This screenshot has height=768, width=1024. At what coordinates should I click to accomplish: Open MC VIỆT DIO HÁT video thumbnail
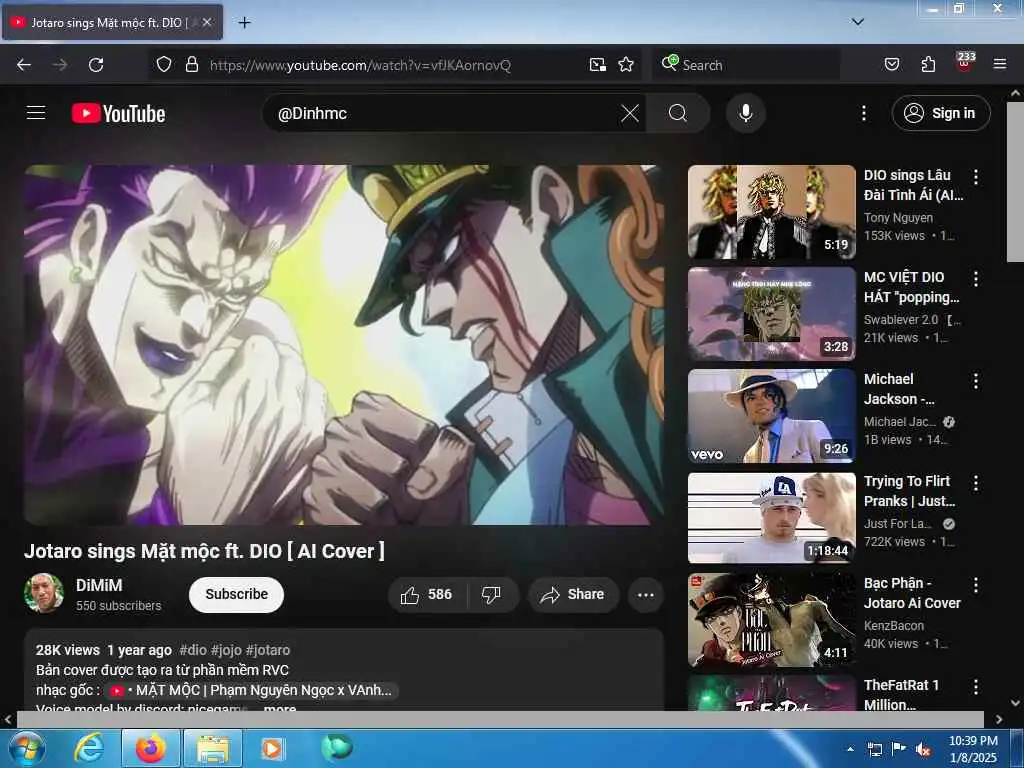pyautogui.click(x=771, y=313)
